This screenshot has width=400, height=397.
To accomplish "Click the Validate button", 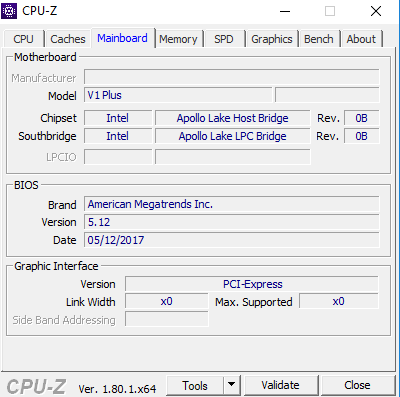I will pos(280,385).
